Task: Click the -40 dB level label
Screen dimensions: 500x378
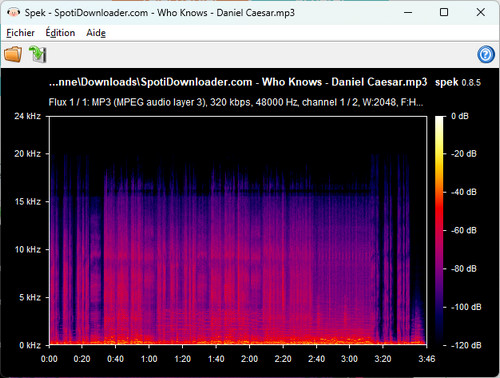Action: tap(464, 192)
